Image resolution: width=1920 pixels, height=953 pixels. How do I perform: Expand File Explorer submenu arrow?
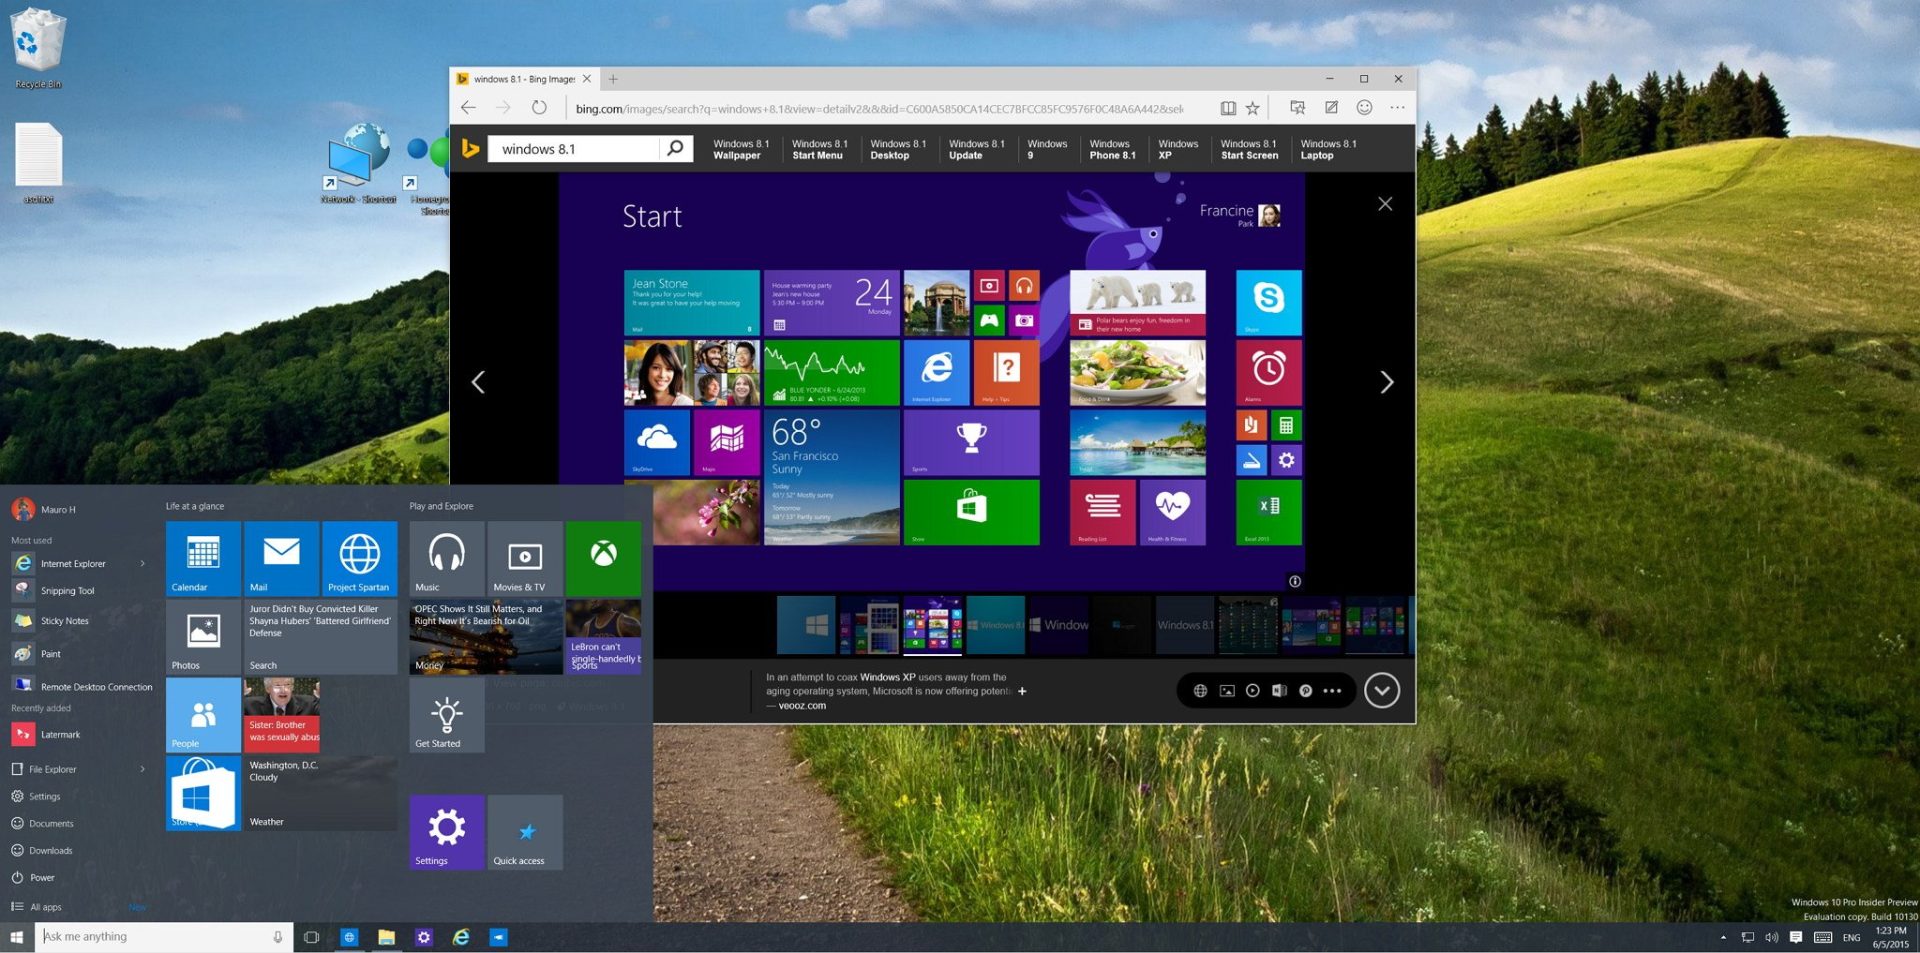click(143, 769)
